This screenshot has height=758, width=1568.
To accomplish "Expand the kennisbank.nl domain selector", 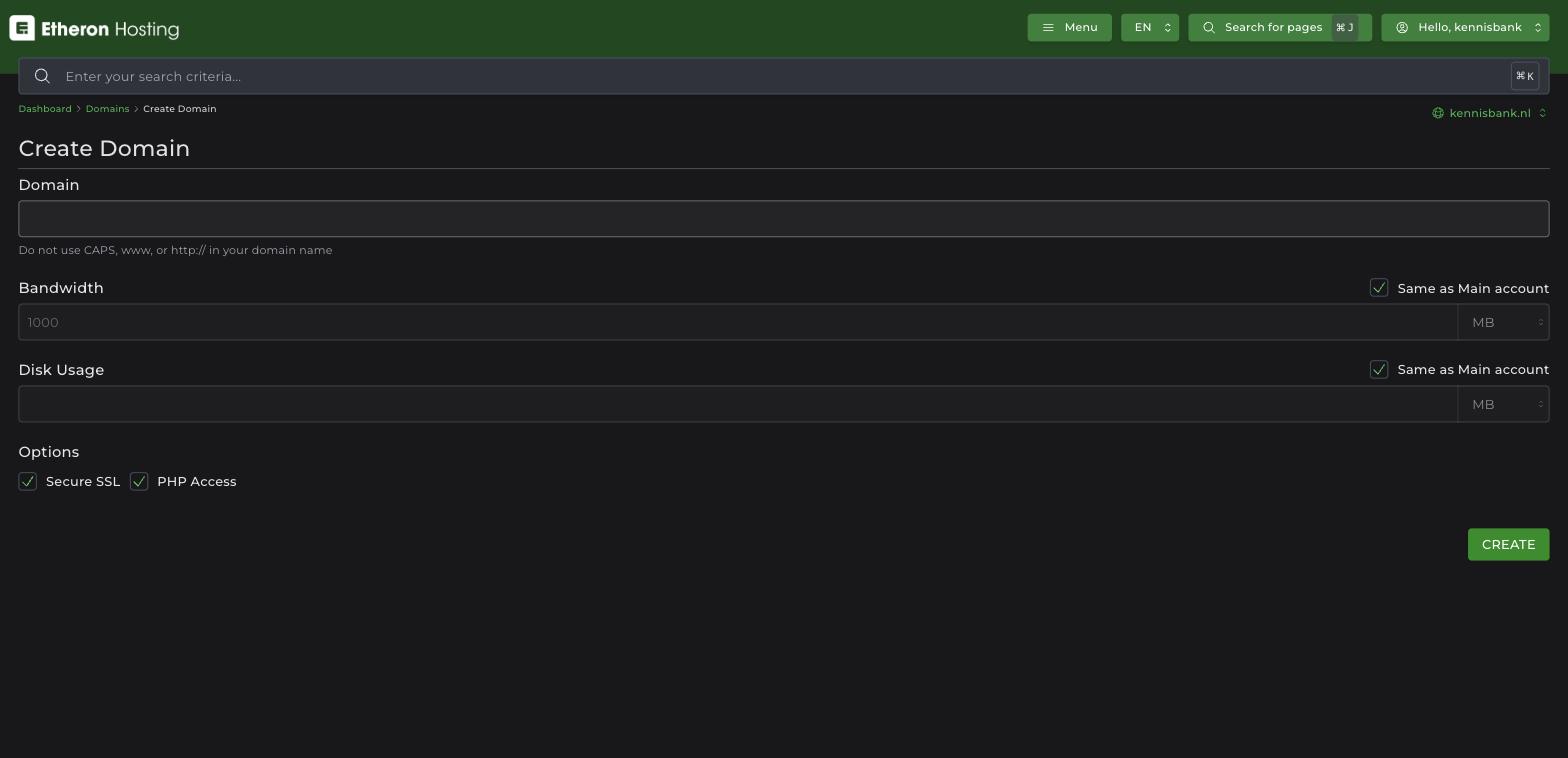I will coord(1490,113).
